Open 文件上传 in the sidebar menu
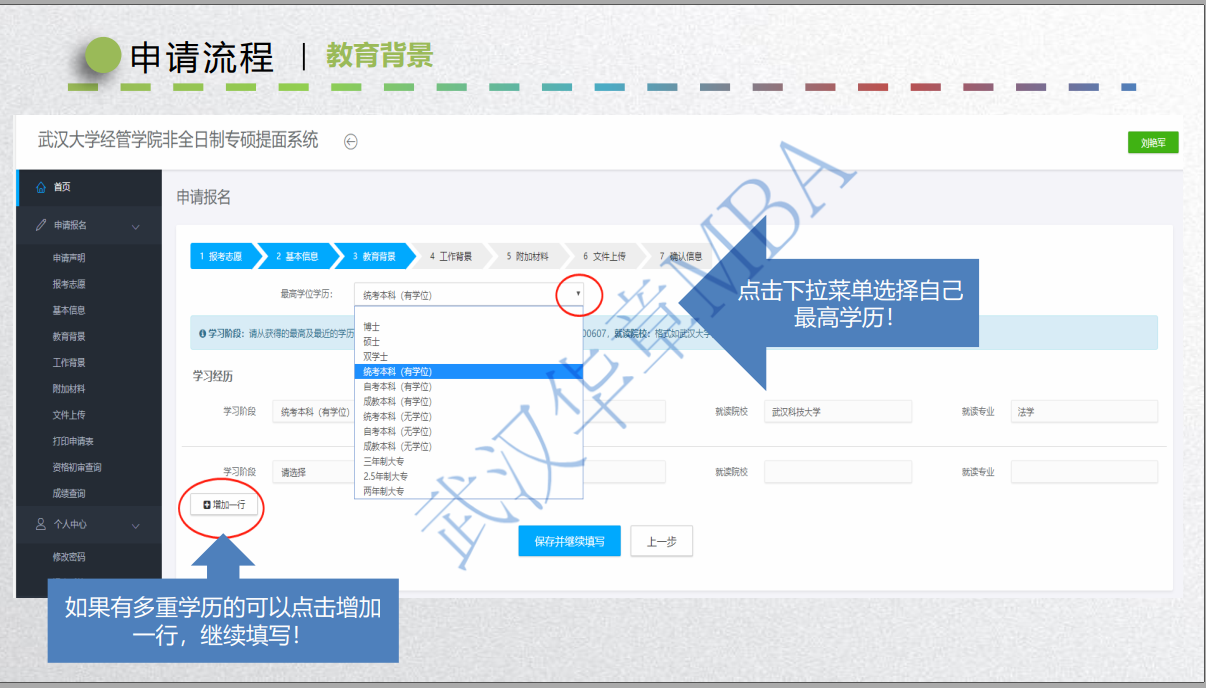Image resolution: width=1206 pixels, height=688 pixels. (69, 414)
